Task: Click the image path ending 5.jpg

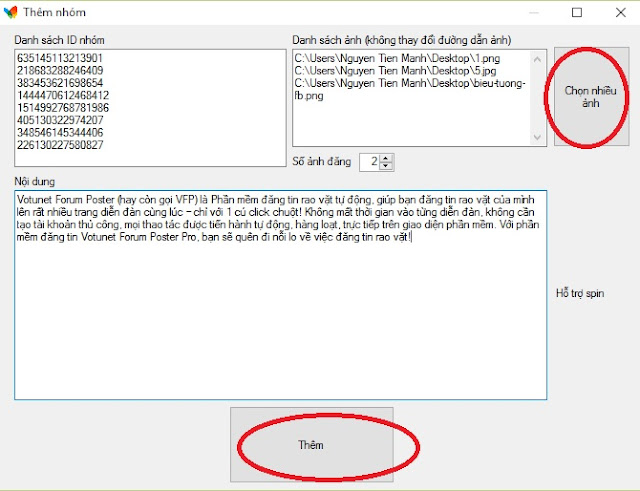Action: coord(396,71)
